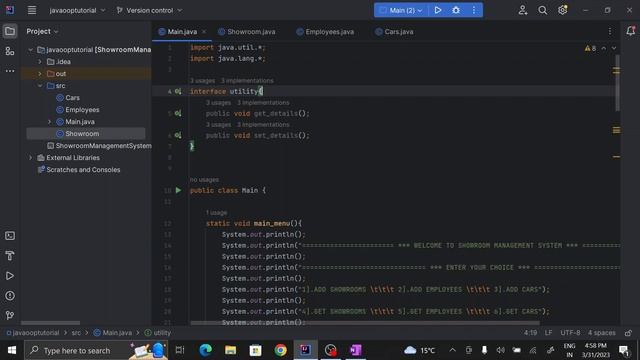The image size is (640, 360).
Task: Open editor tabs options menu
Action: (x=610, y=31)
